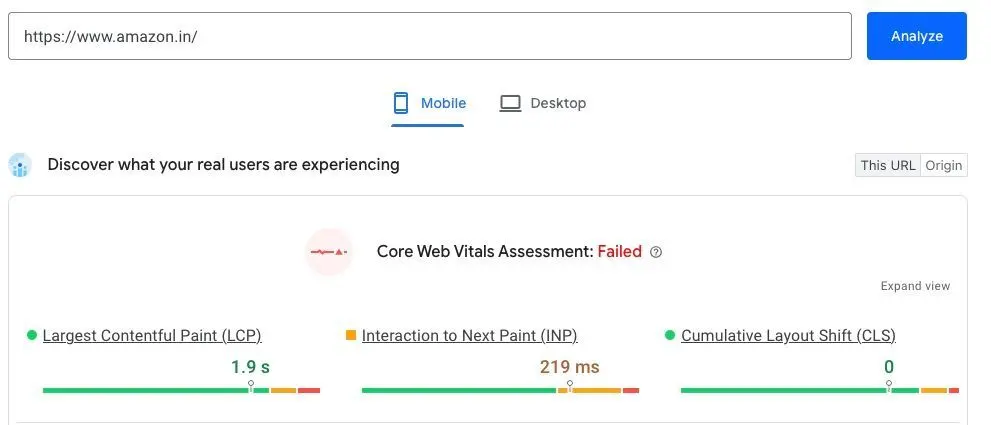The width and height of the screenshot is (991, 425).
Task: Click the Core Web Vitals failed pulse icon
Action: [329, 252]
